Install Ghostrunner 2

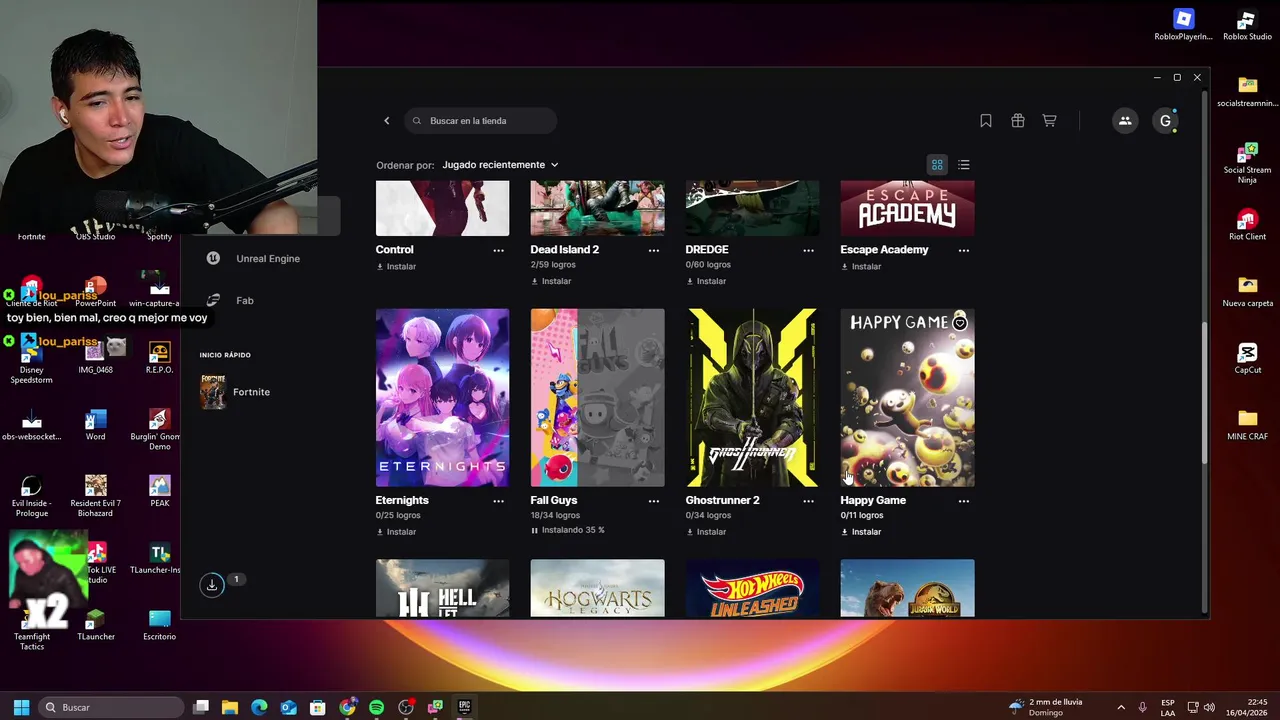[706, 532]
